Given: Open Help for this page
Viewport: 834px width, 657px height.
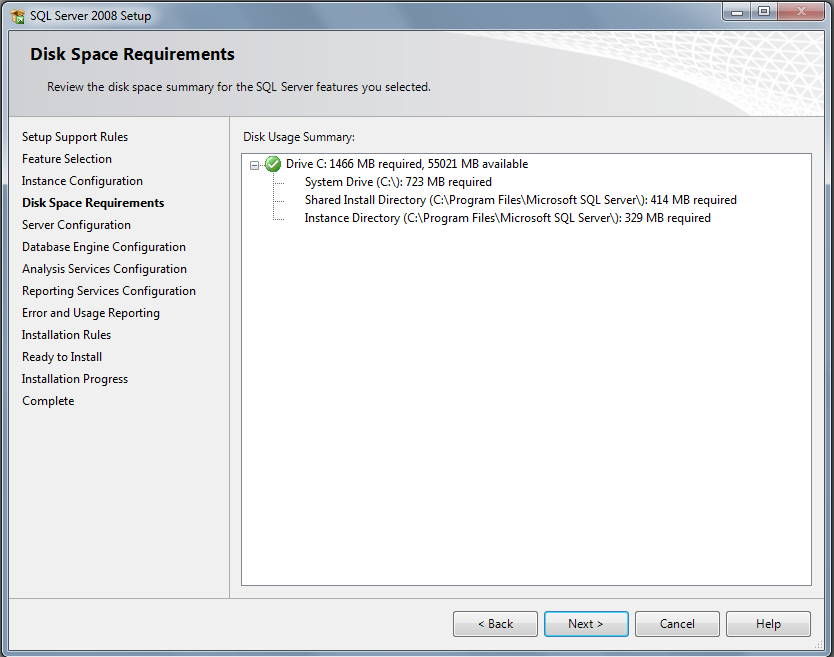Looking at the screenshot, I should click(x=768, y=623).
